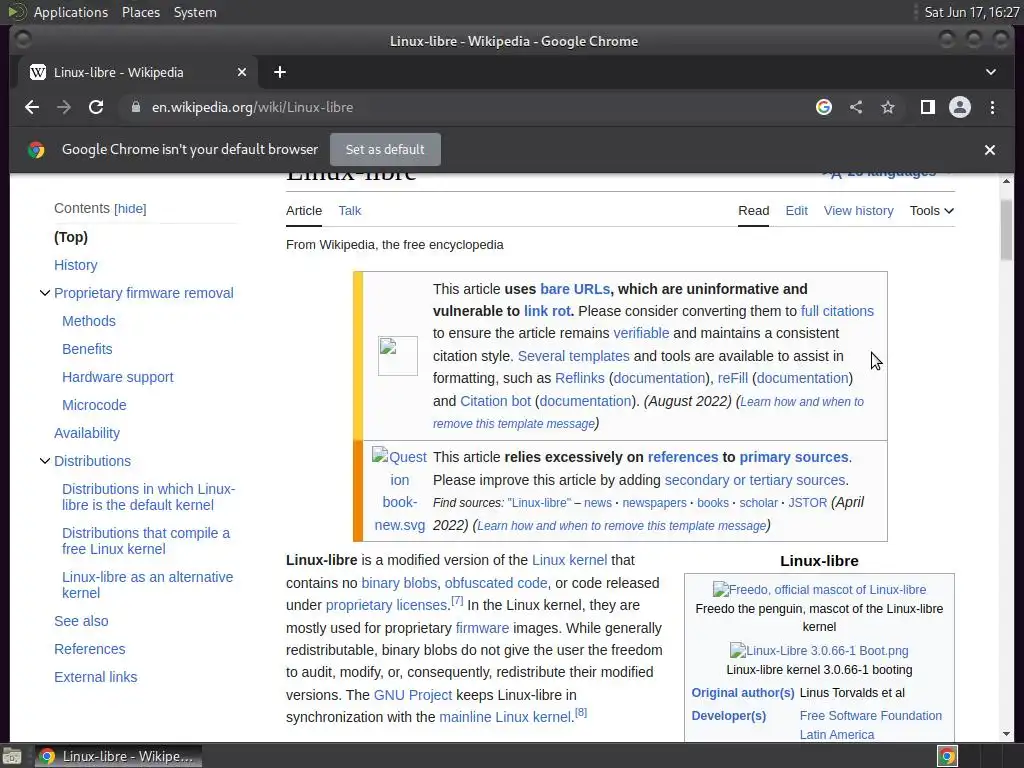Open the GNU Project link
The width and height of the screenshot is (1024, 768).
412,695
